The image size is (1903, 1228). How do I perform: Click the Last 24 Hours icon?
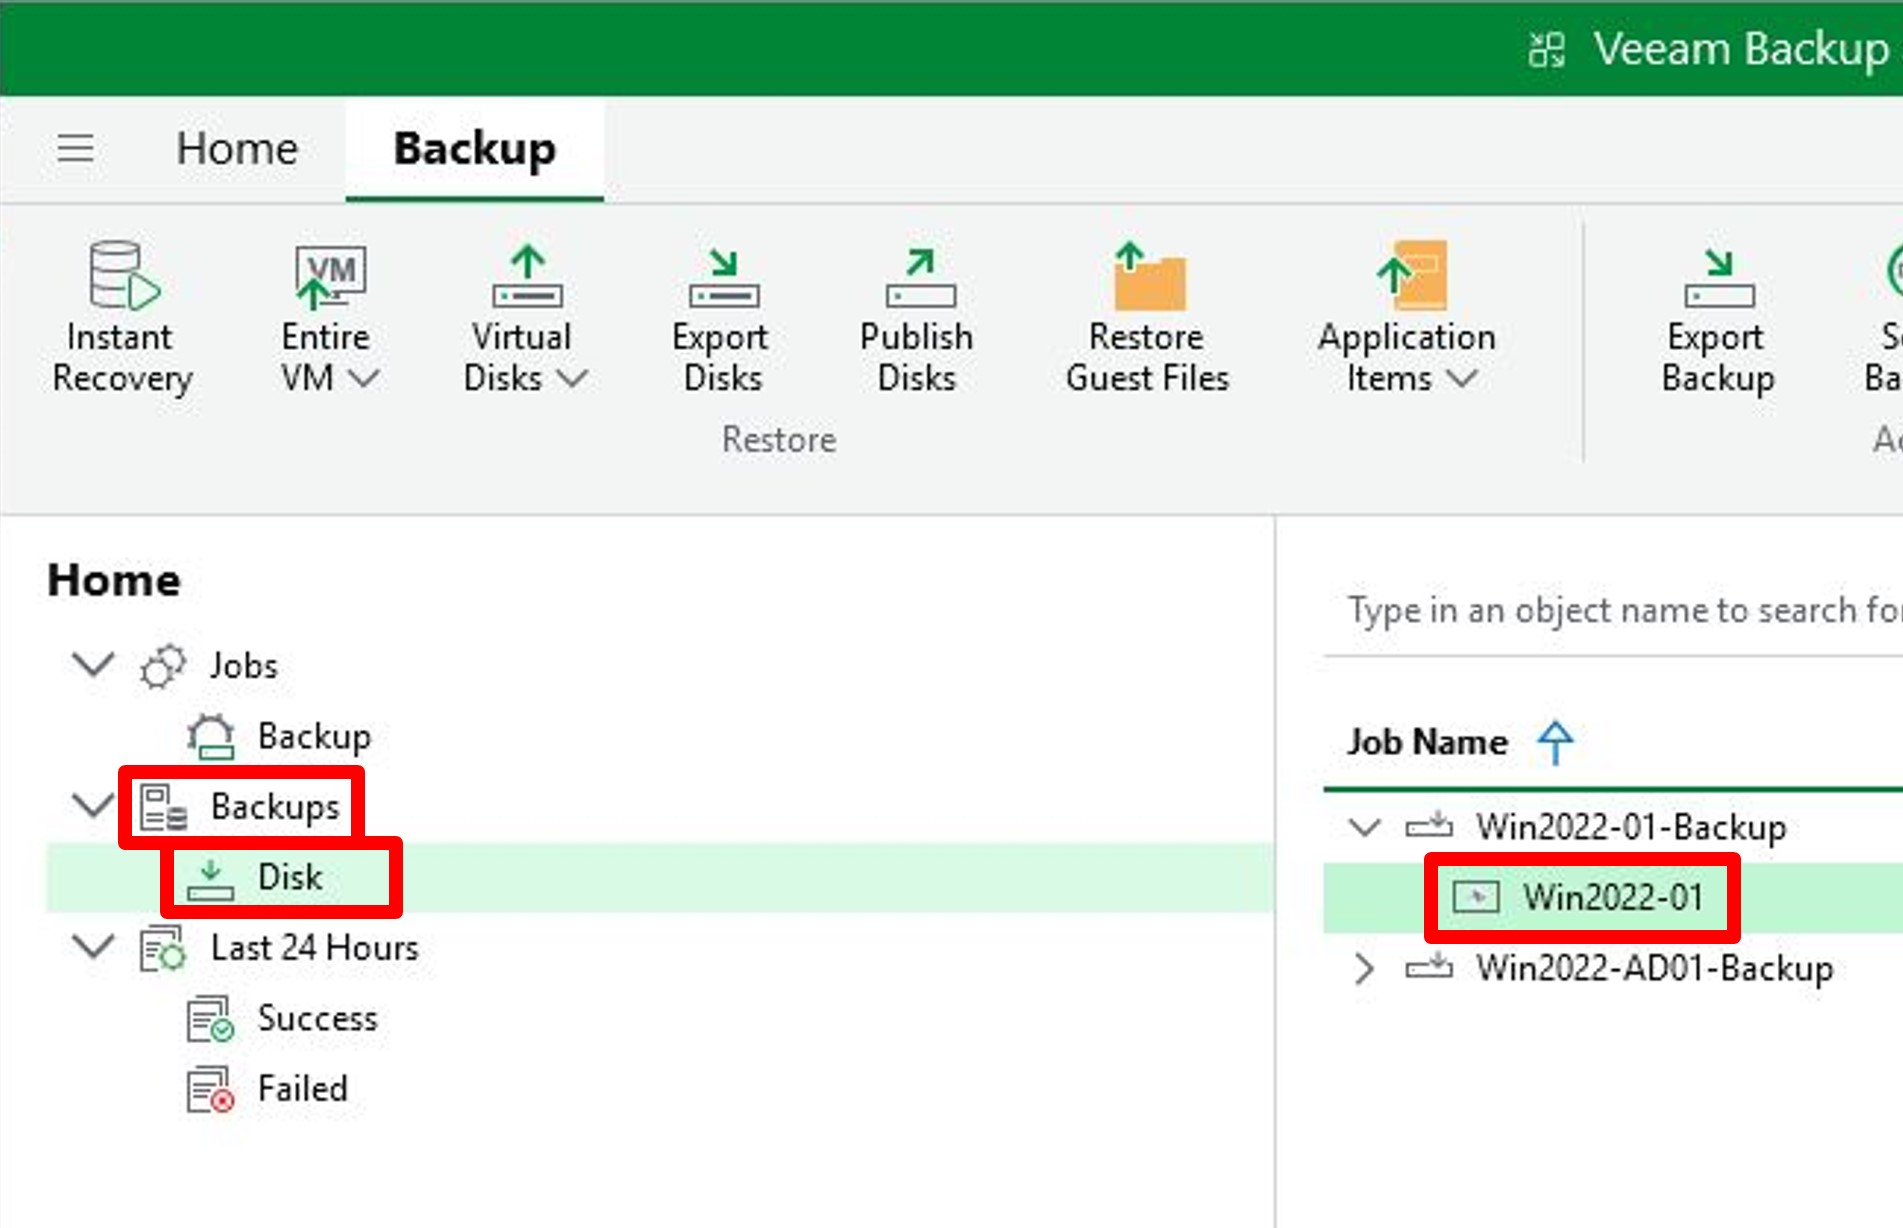163,948
